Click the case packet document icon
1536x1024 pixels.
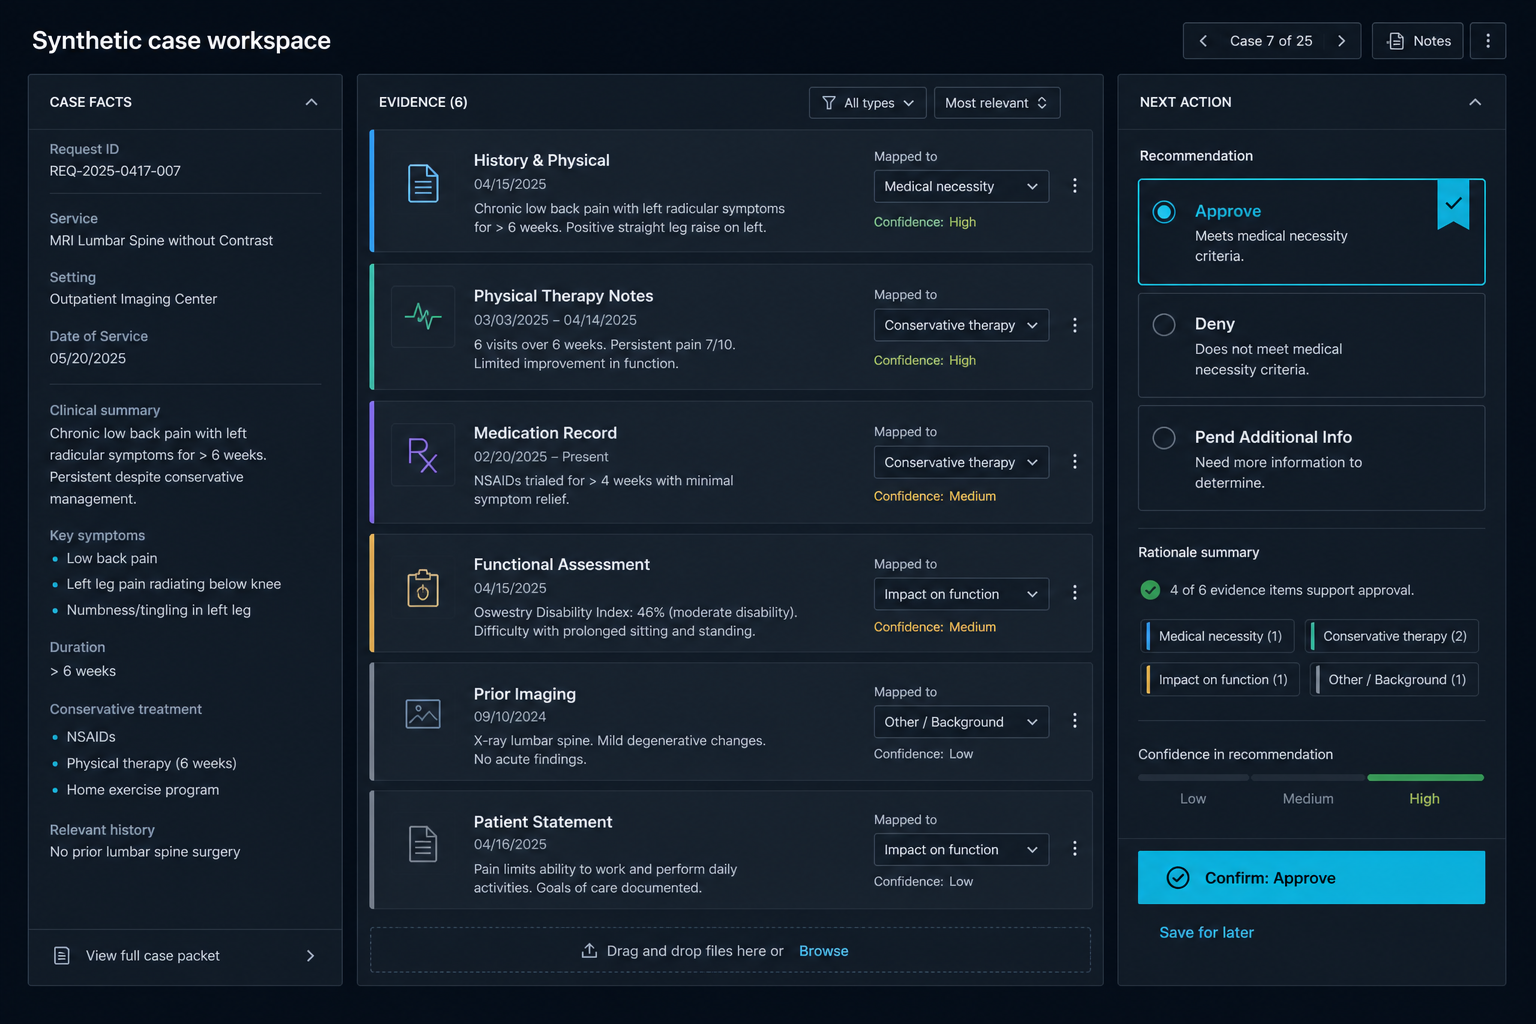coord(62,956)
